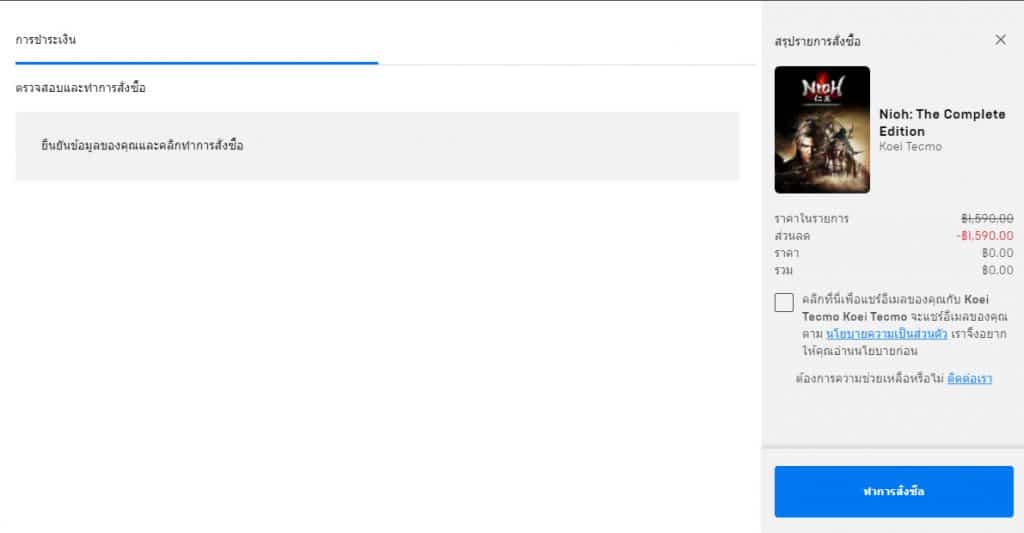This screenshot has width=1024, height=533.
Task: Click the รวม total amount ฿0.00
Action: point(997,270)
